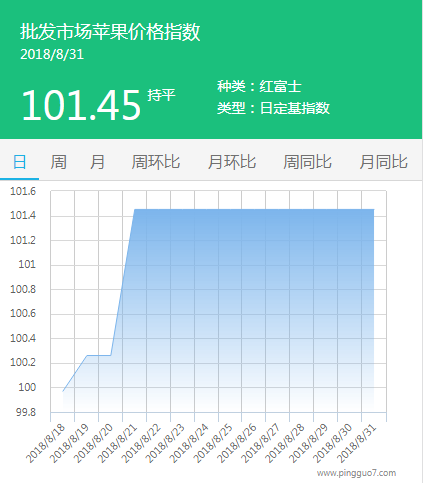Click the 99.8 y-axis label
This screenshot has height=483, width=423.
point(25,412)
